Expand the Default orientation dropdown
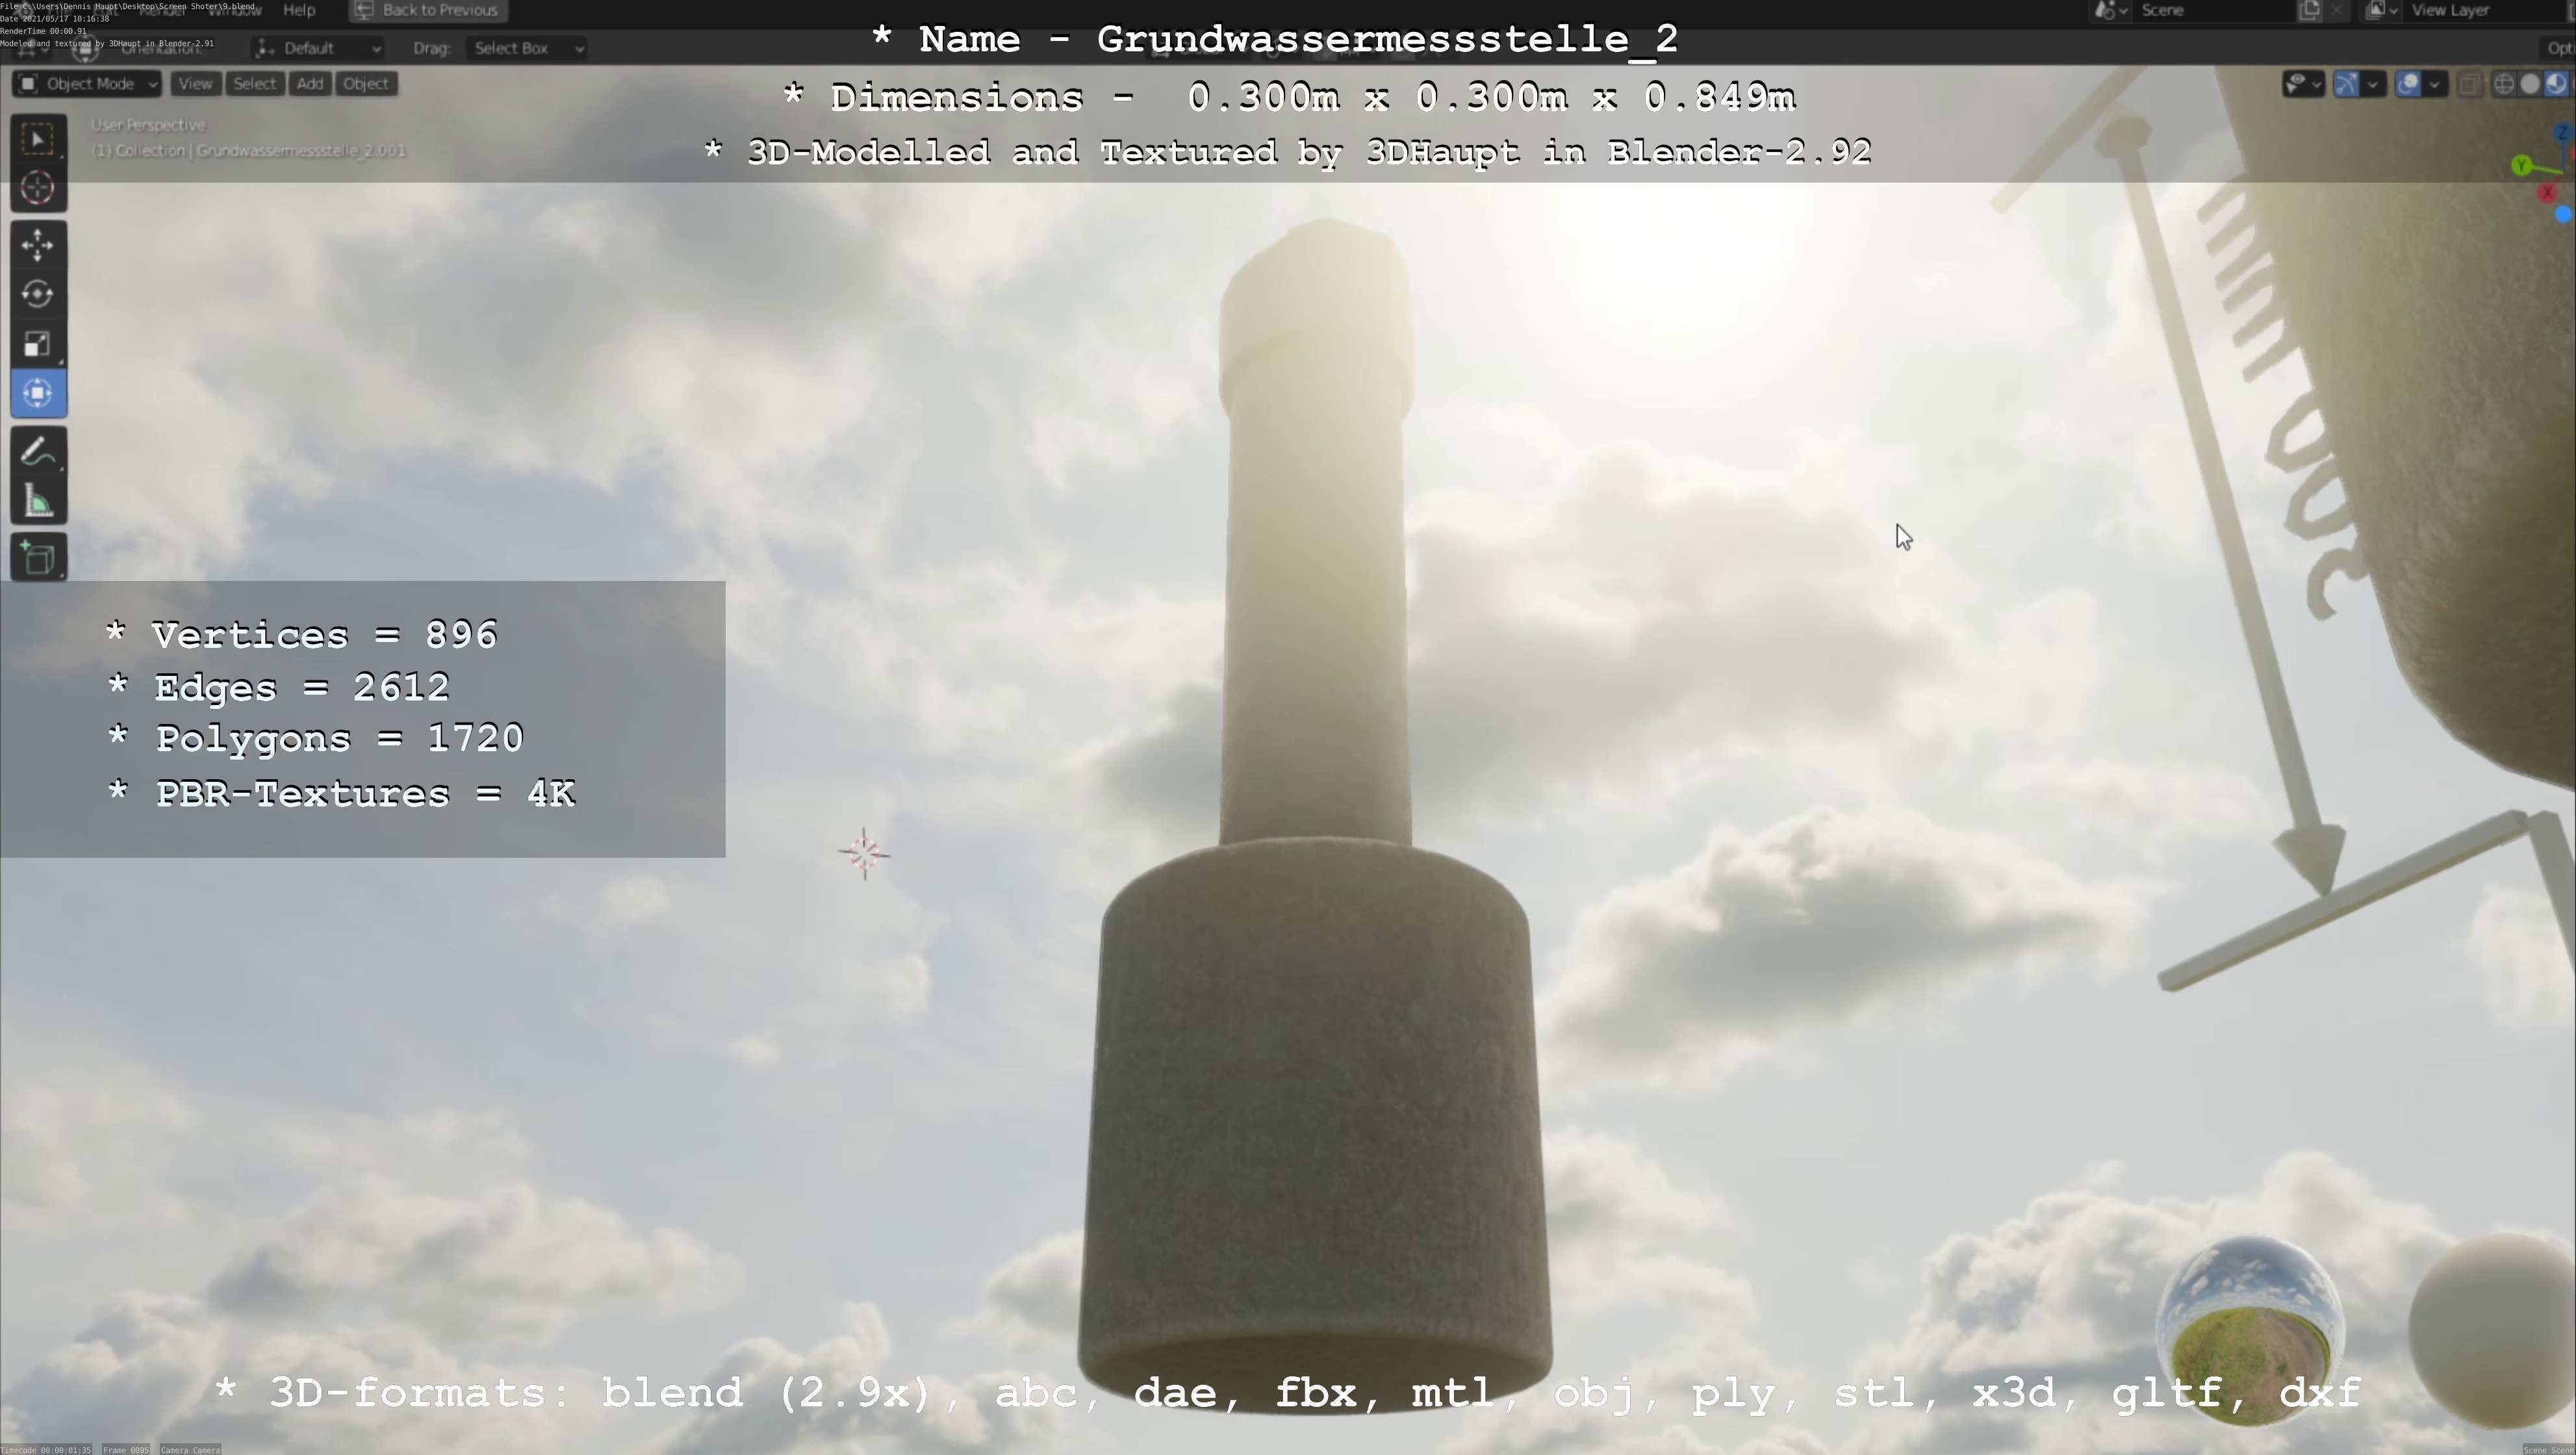This screenshot has height=1455, width=2576. [x=318, y=48]
